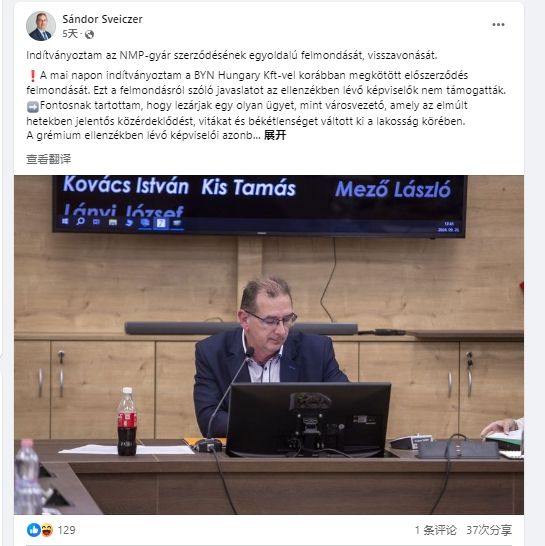Click the red exclamation mark emoji
This screenshot has width=545, height=546.
[32, 76]
